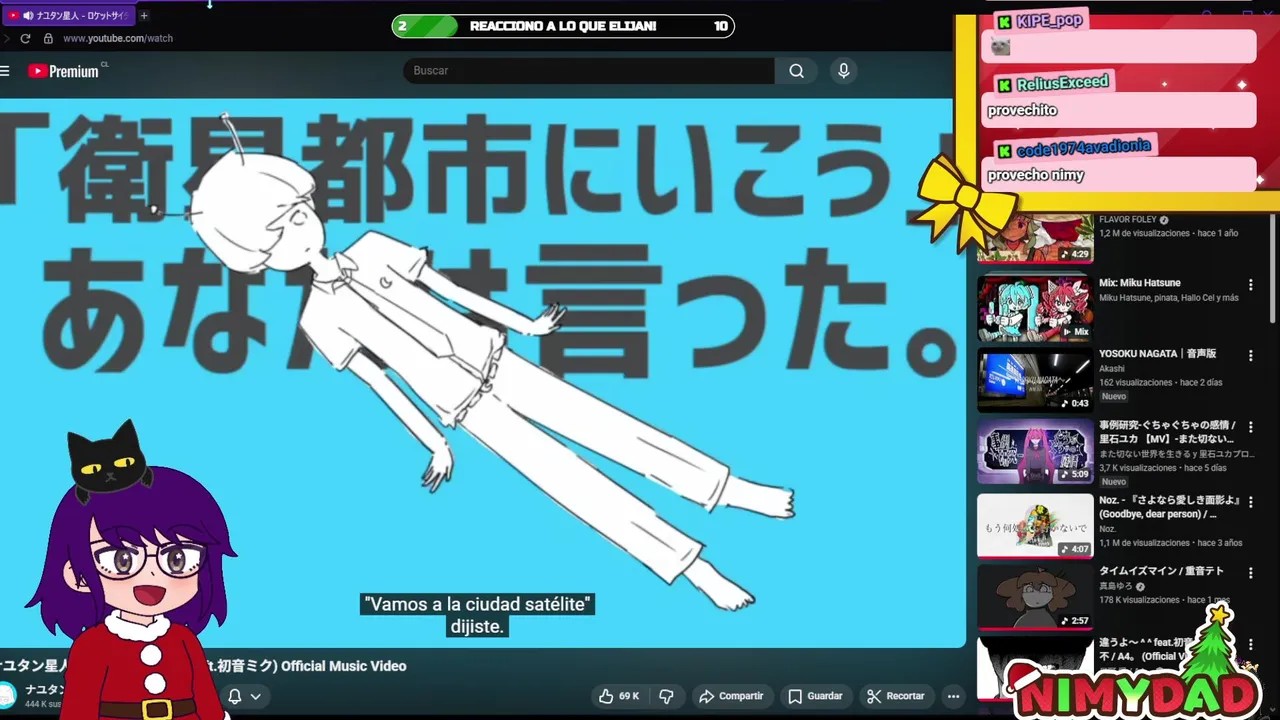Viewport: 1280px width, 720px height.
Task: Open the YOSOKU NAGATA｜音声版 title link
Action: (1157, 354)
